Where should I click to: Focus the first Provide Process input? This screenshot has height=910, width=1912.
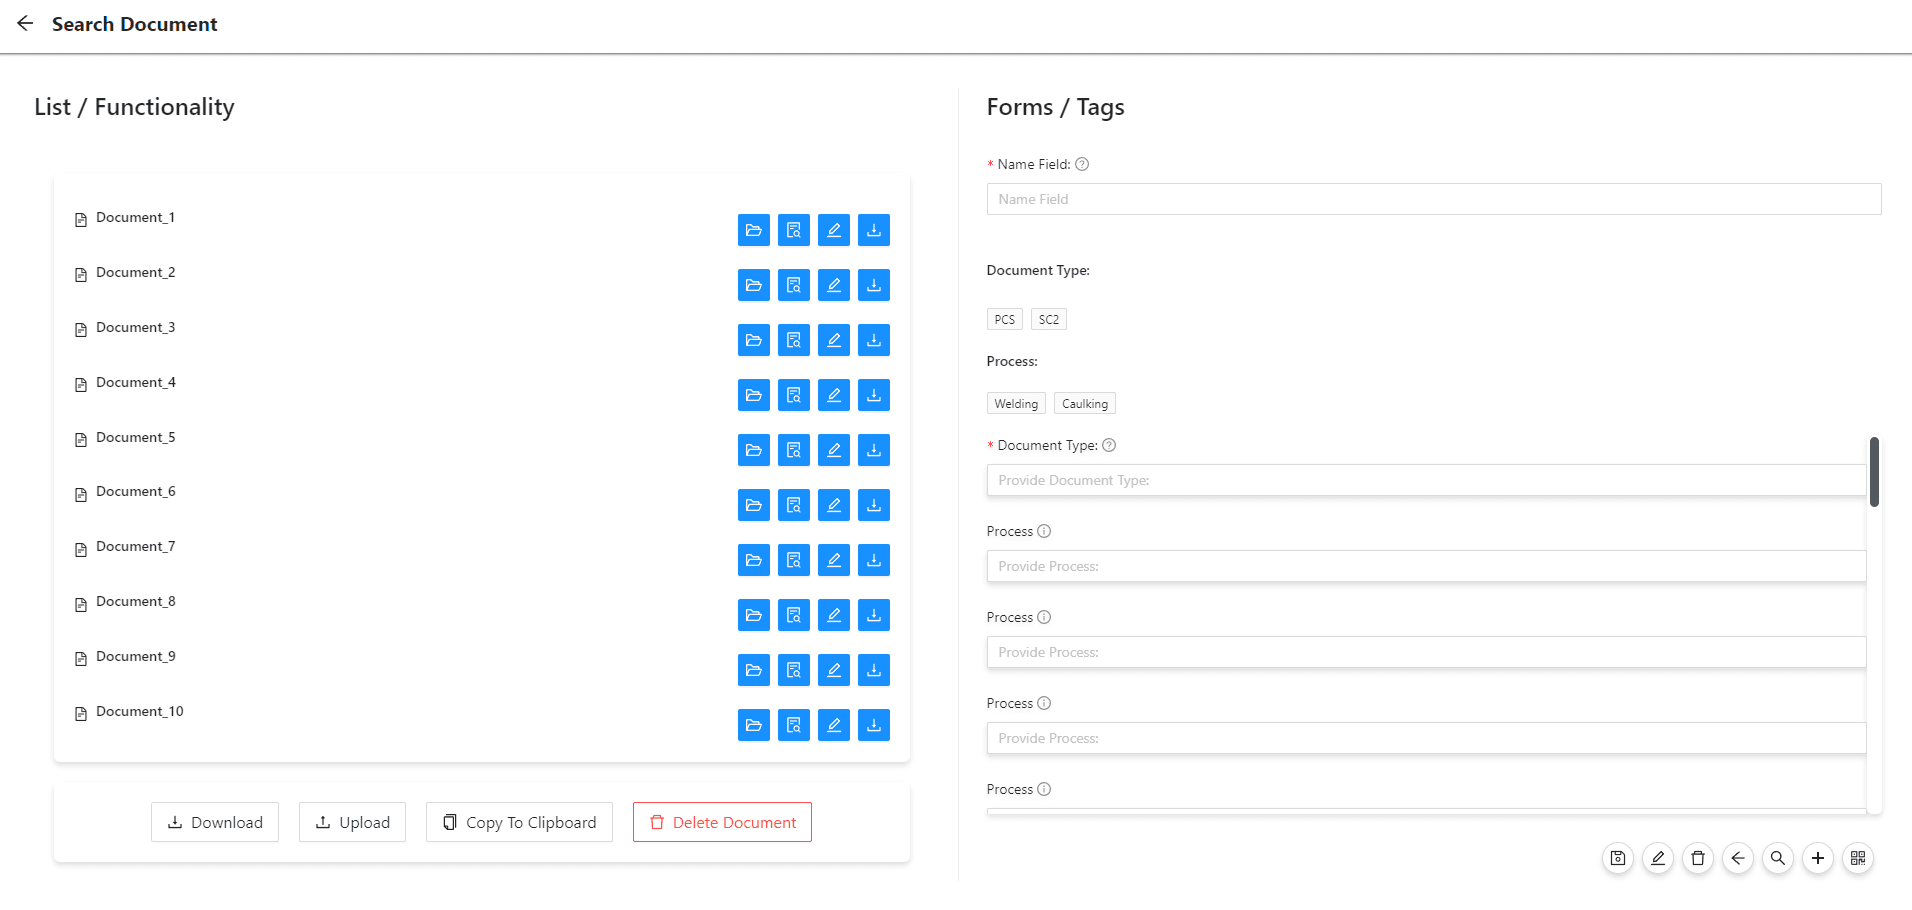(1426, 566)
